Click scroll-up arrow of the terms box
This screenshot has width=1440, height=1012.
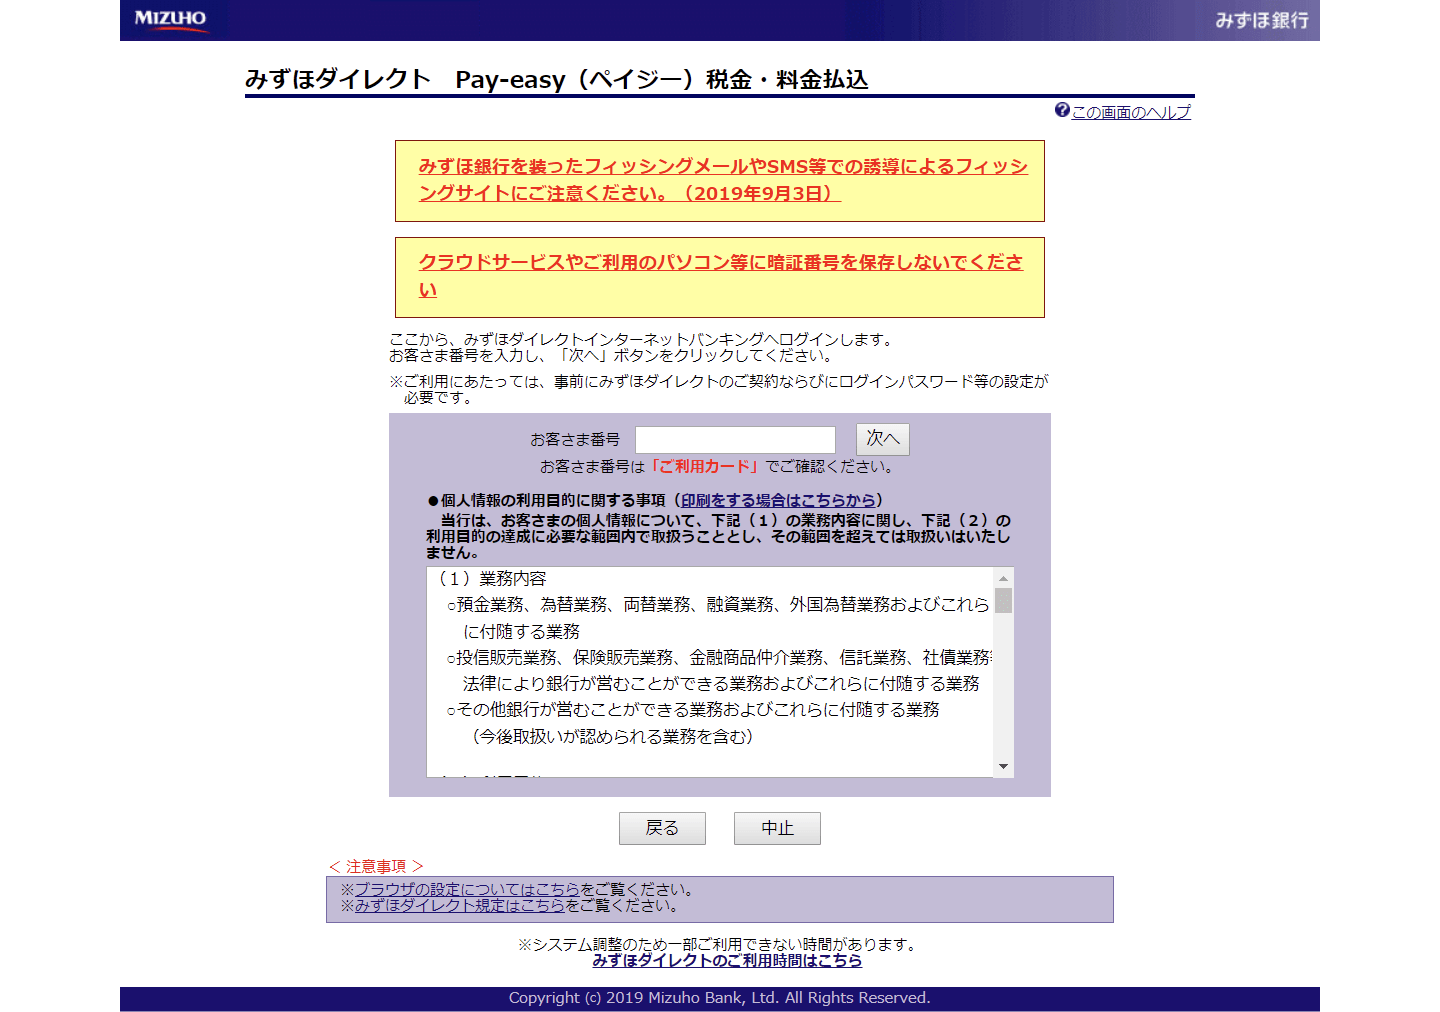click(1003, 578)
